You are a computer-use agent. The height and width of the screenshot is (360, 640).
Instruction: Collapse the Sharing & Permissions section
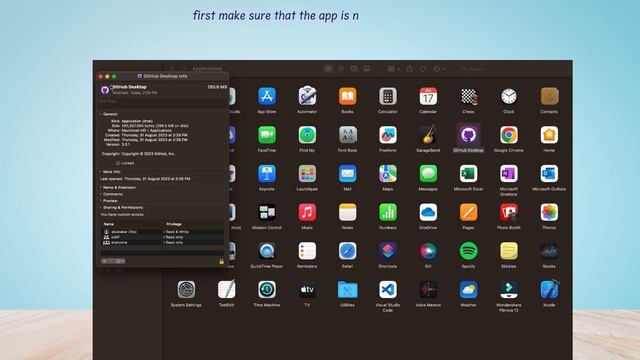point(101,207)
